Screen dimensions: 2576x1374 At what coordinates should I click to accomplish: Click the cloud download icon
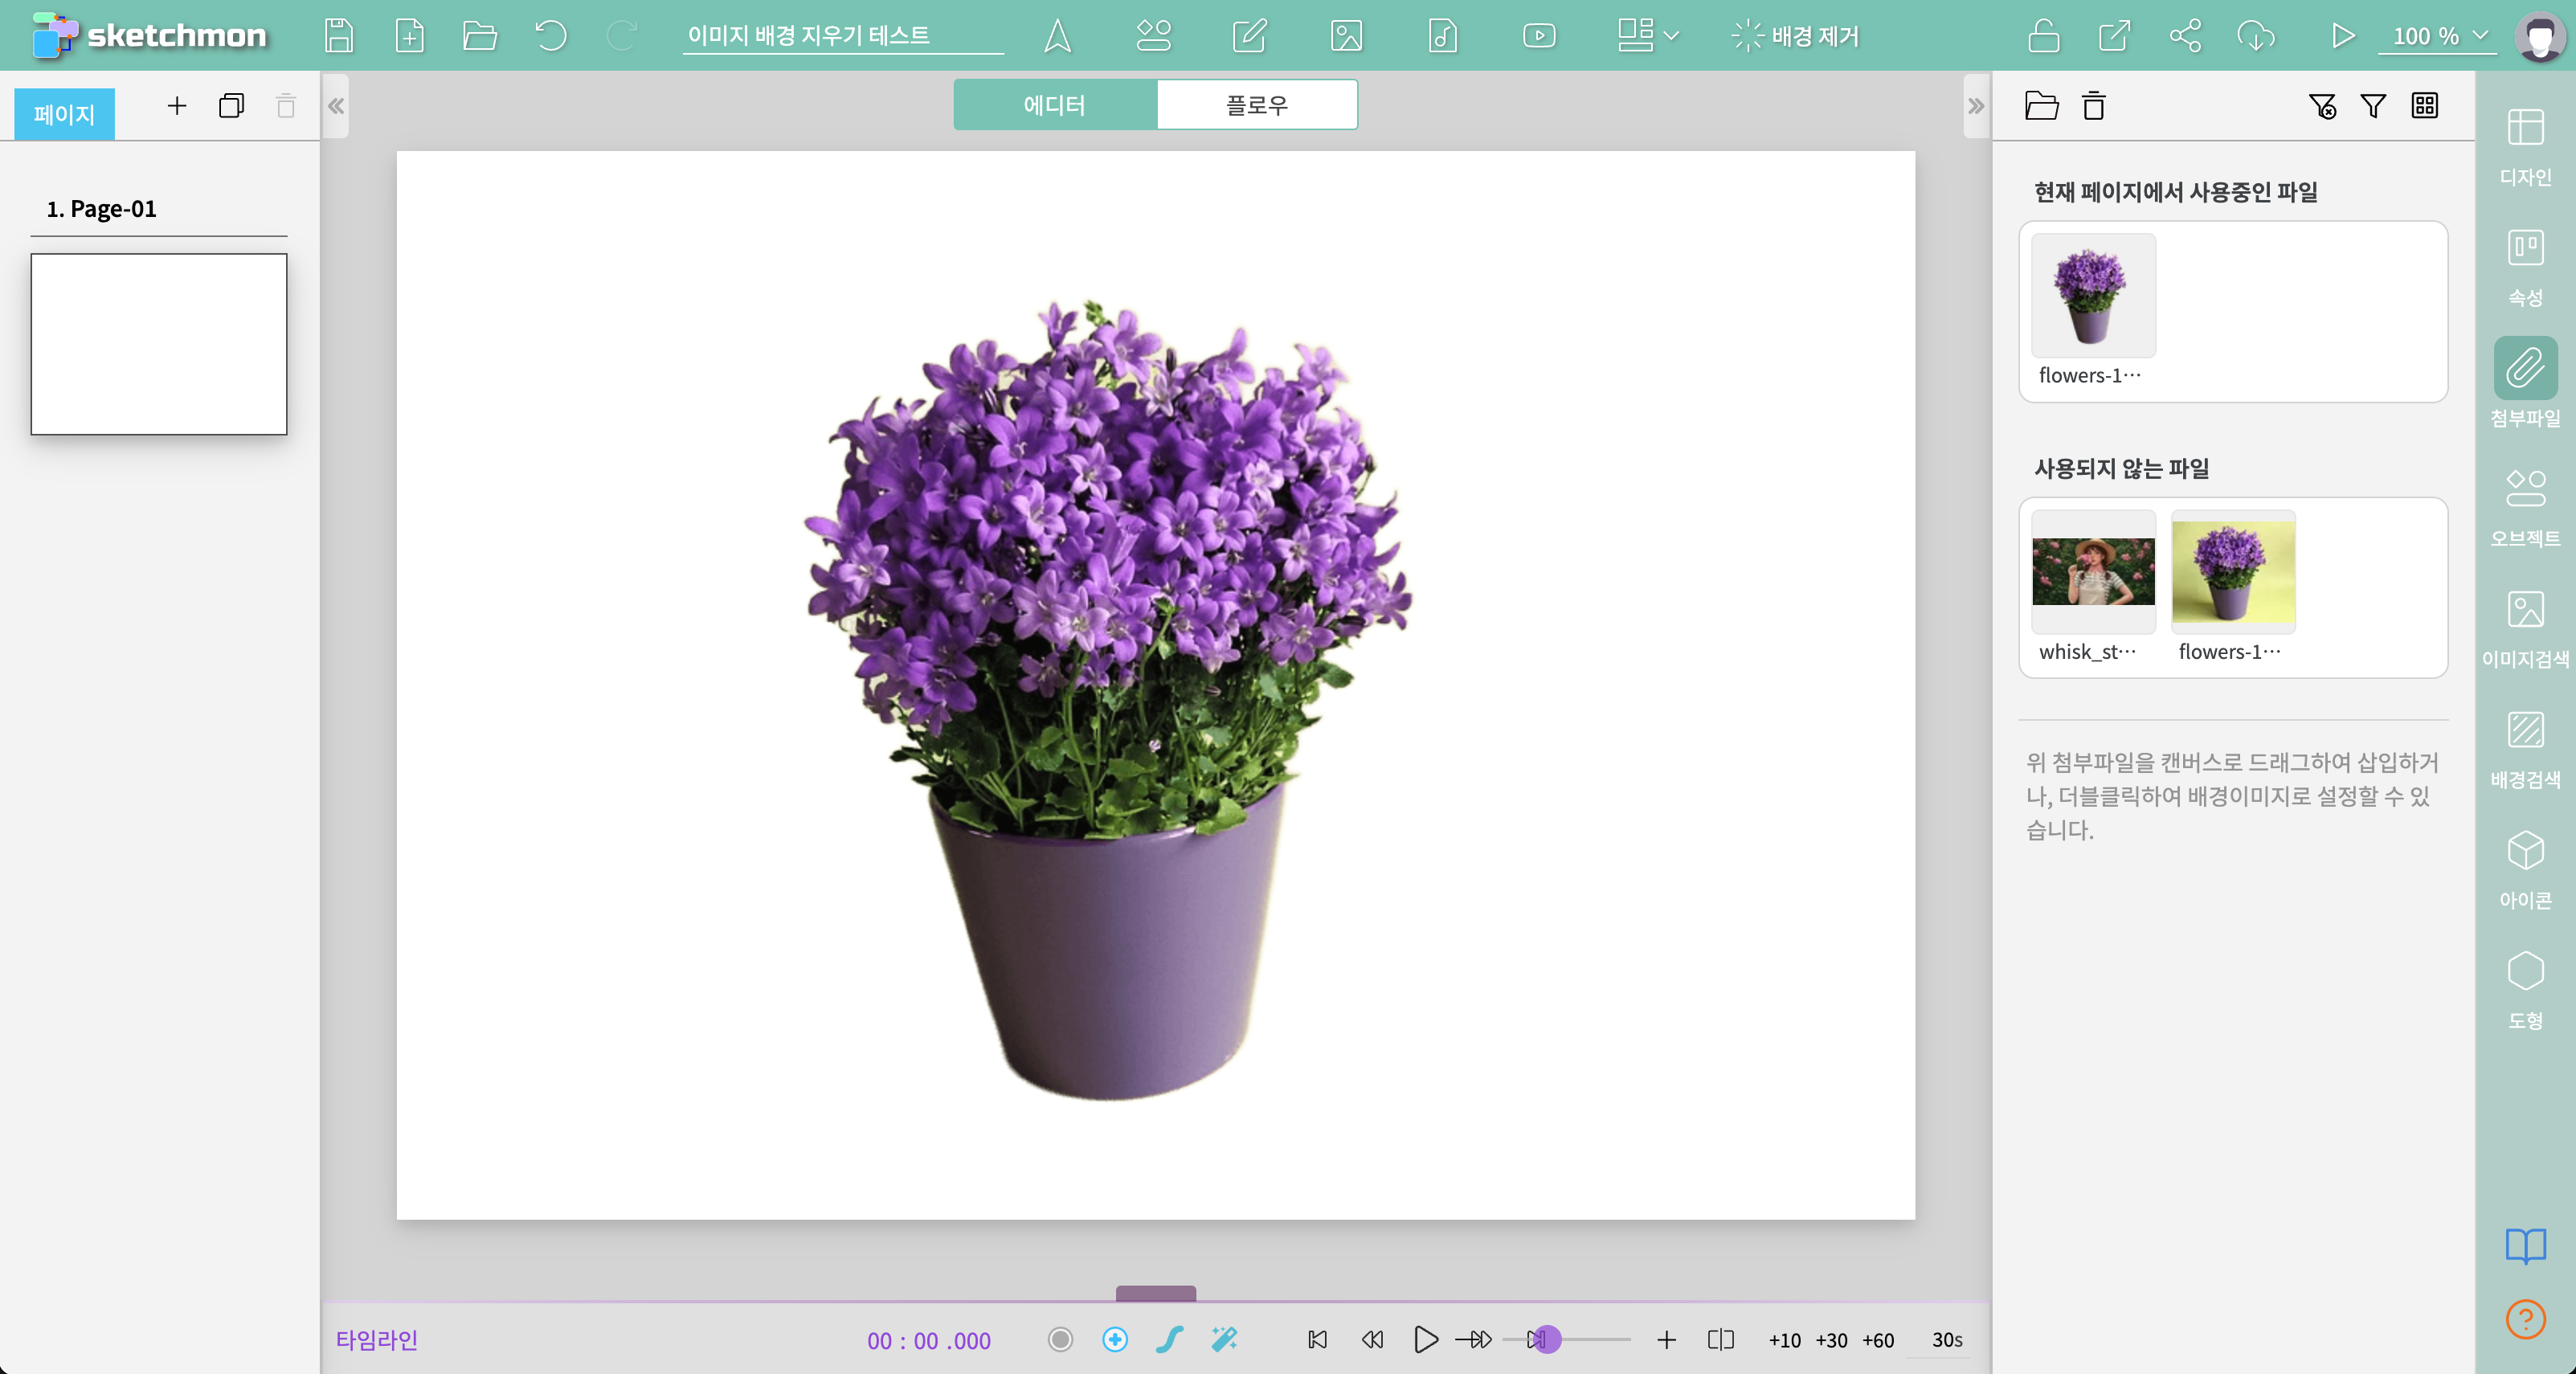click(2255, 36)
